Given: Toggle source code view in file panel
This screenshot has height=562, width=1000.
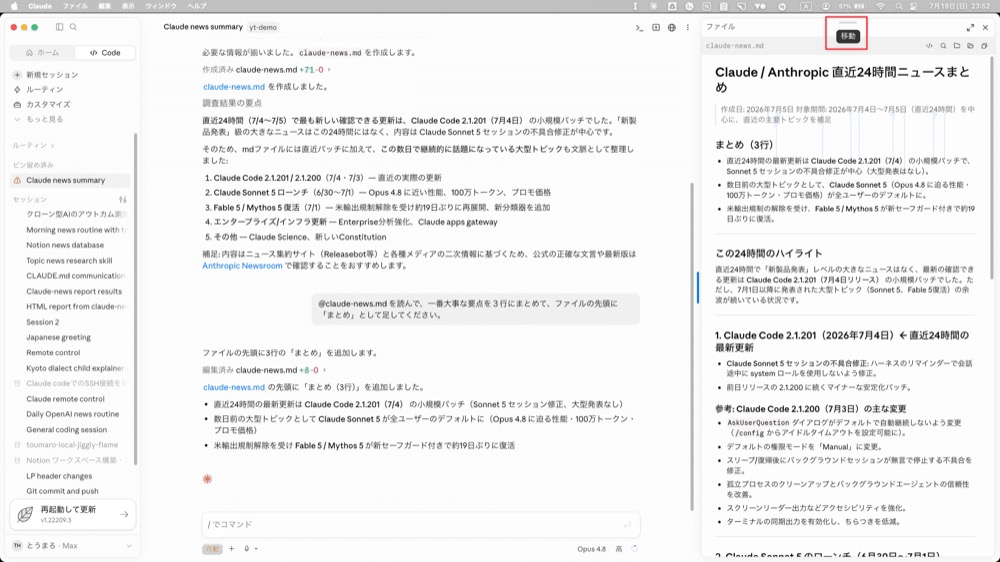Looking at the screenshot, I should point(929,46).
